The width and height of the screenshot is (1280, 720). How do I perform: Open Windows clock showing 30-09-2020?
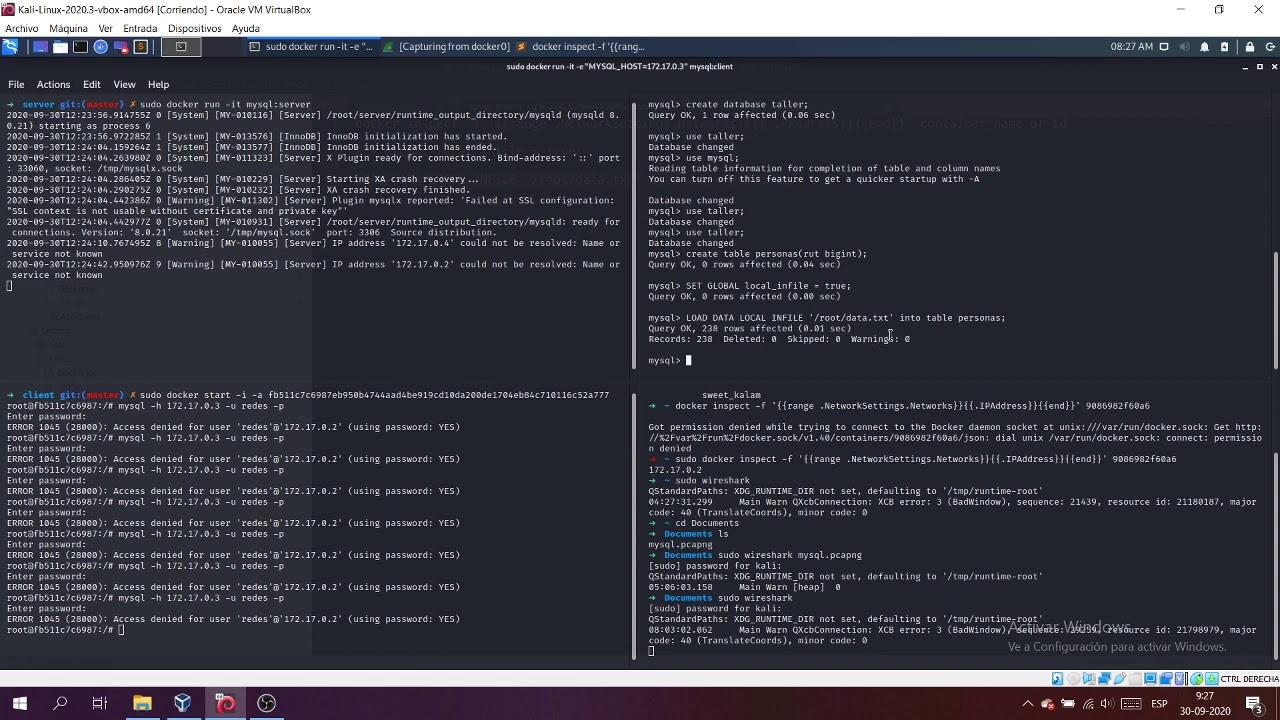click(x=1205, y=703)
